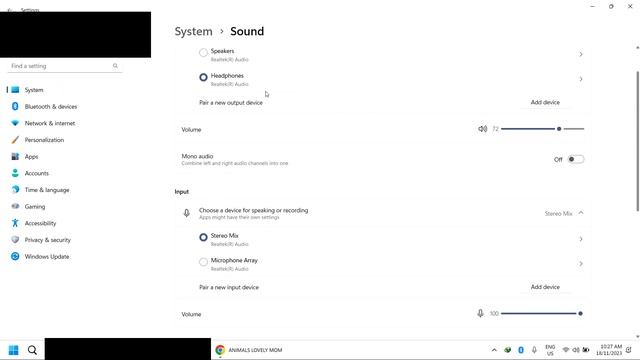The image size is (640, 360).
Task: Click the green security tray icon
Action: click(507, 350)
